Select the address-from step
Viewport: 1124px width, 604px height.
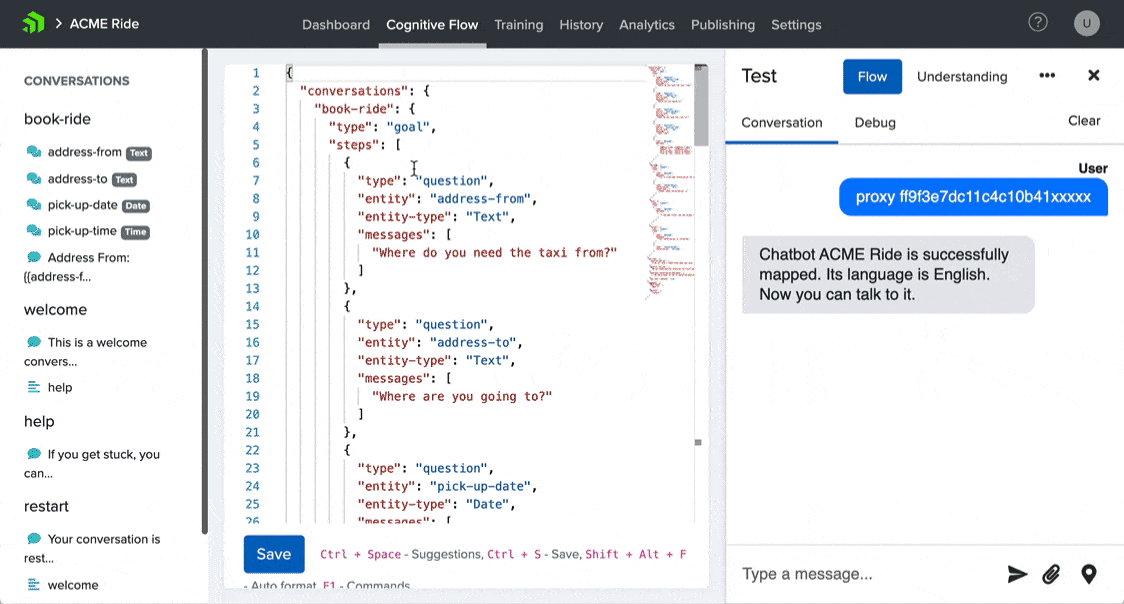click(85, 152)
